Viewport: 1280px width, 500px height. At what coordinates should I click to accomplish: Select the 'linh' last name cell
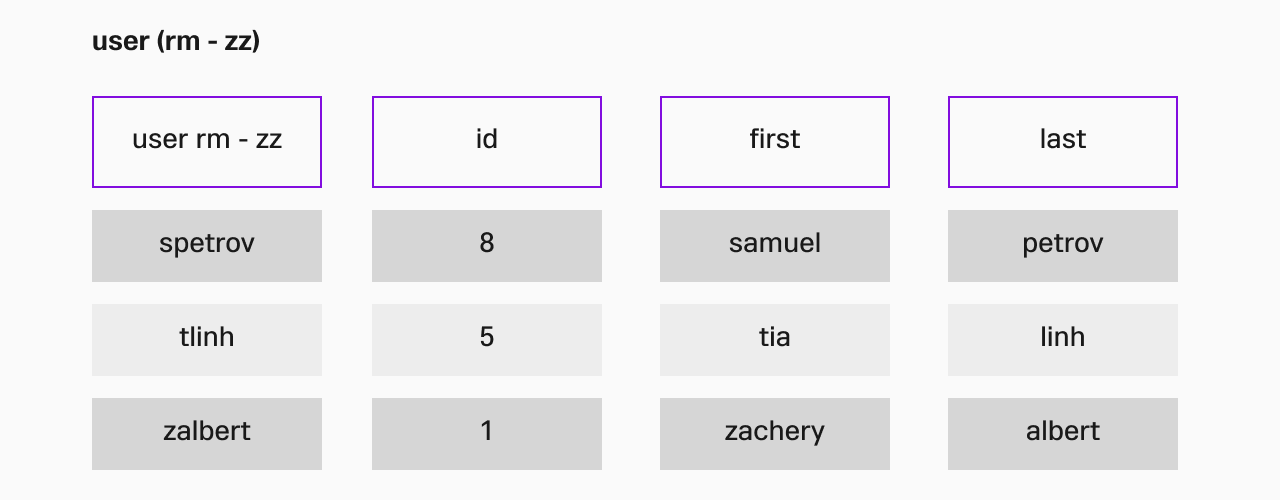(x=1063, y=340)
